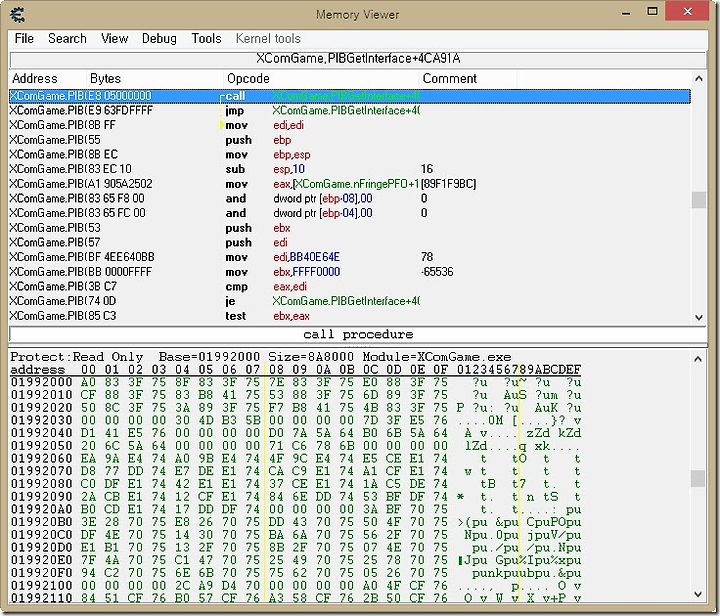Select the test ebx,eax row
This screenshot has width=720, height=616.
[x=349, y=316]
